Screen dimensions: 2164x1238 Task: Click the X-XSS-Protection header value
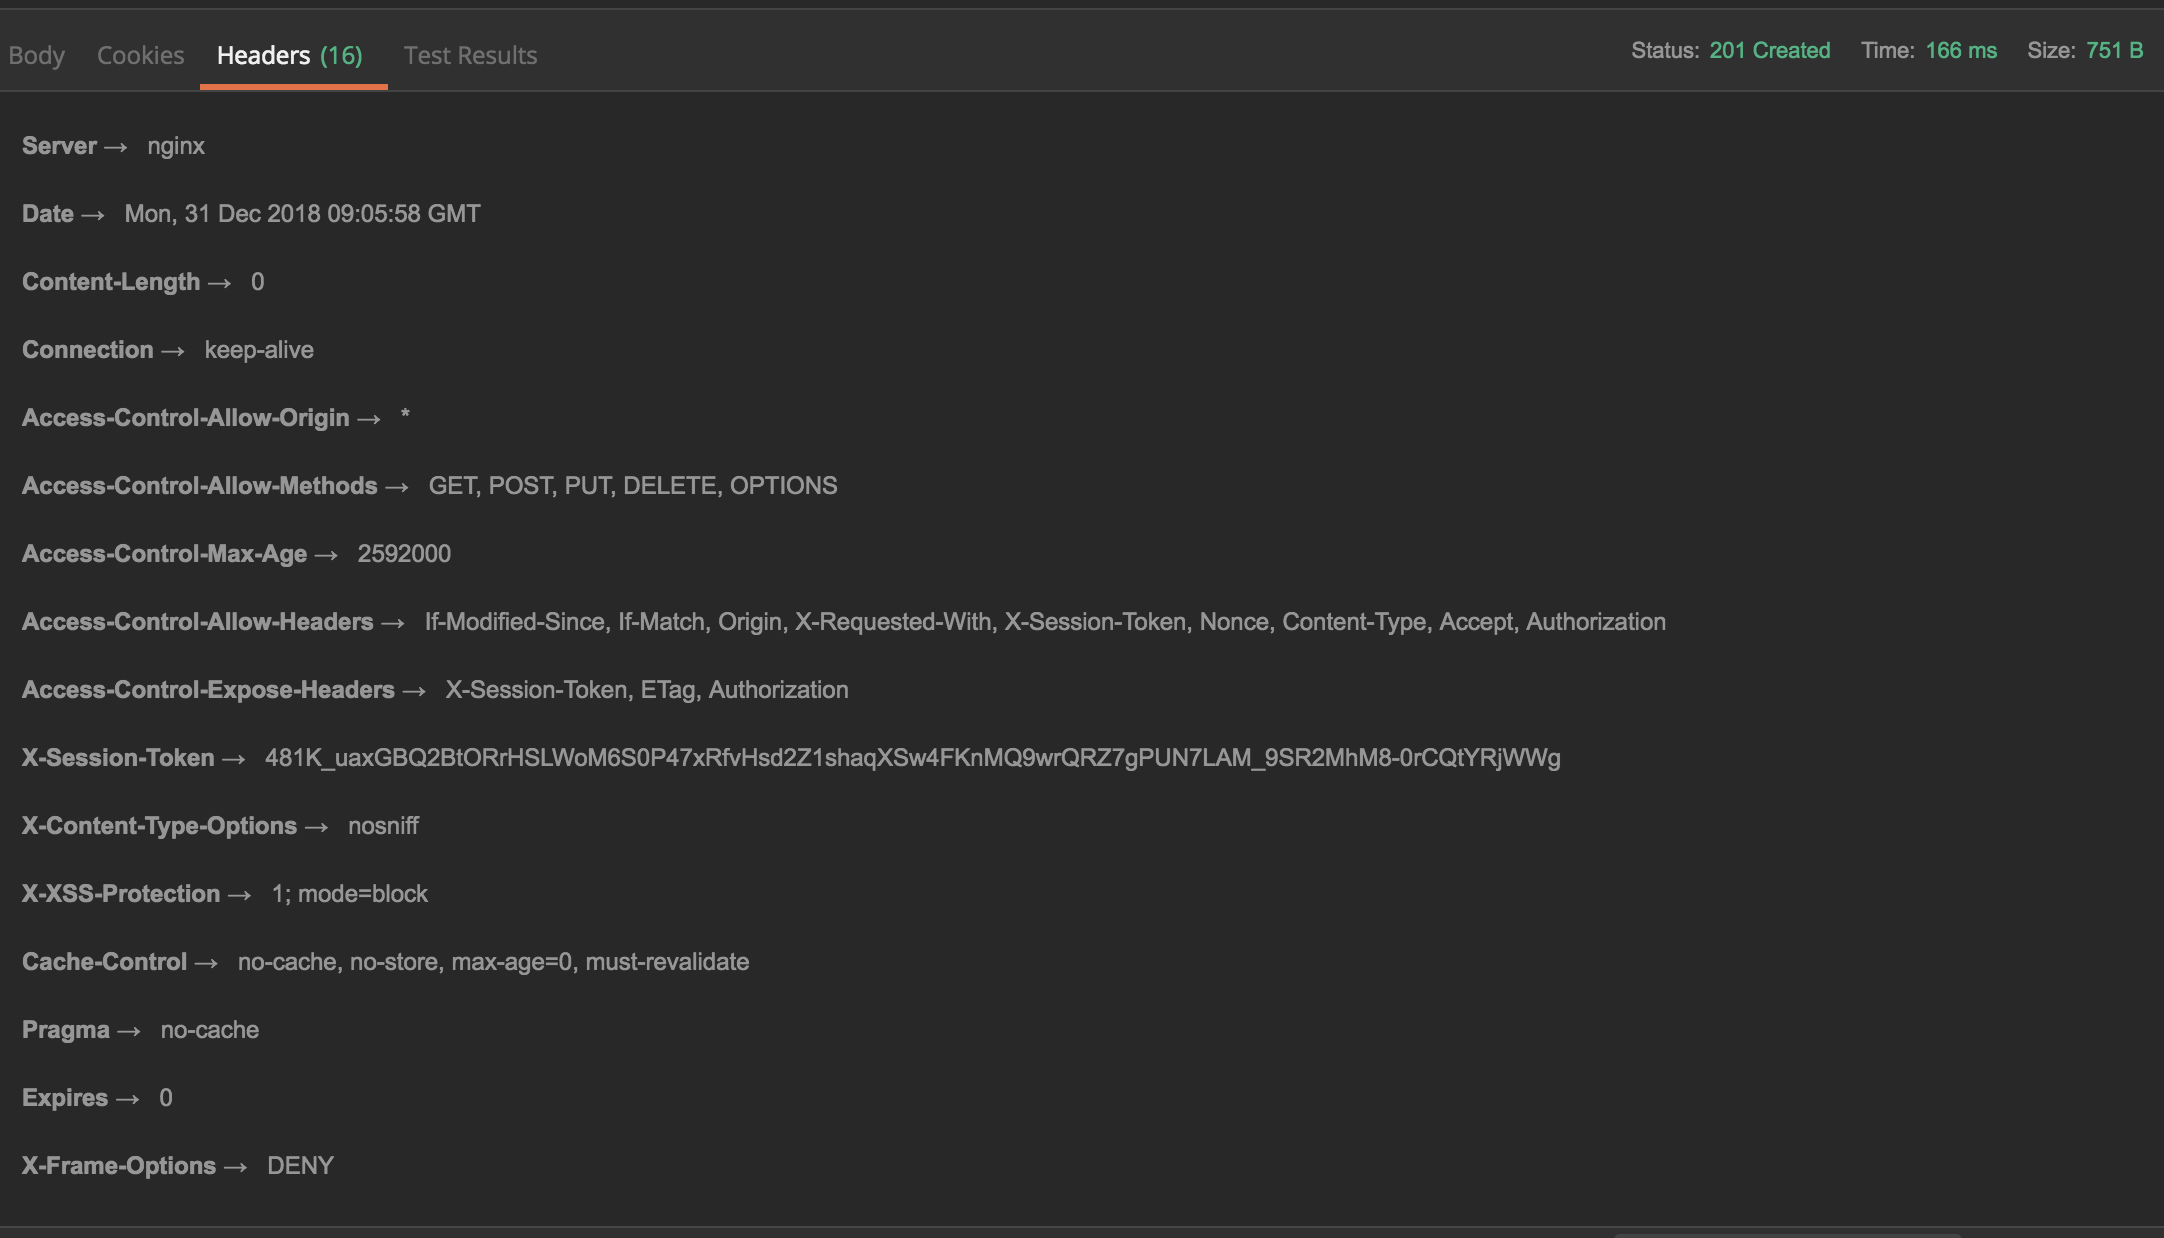coord(350,893)
